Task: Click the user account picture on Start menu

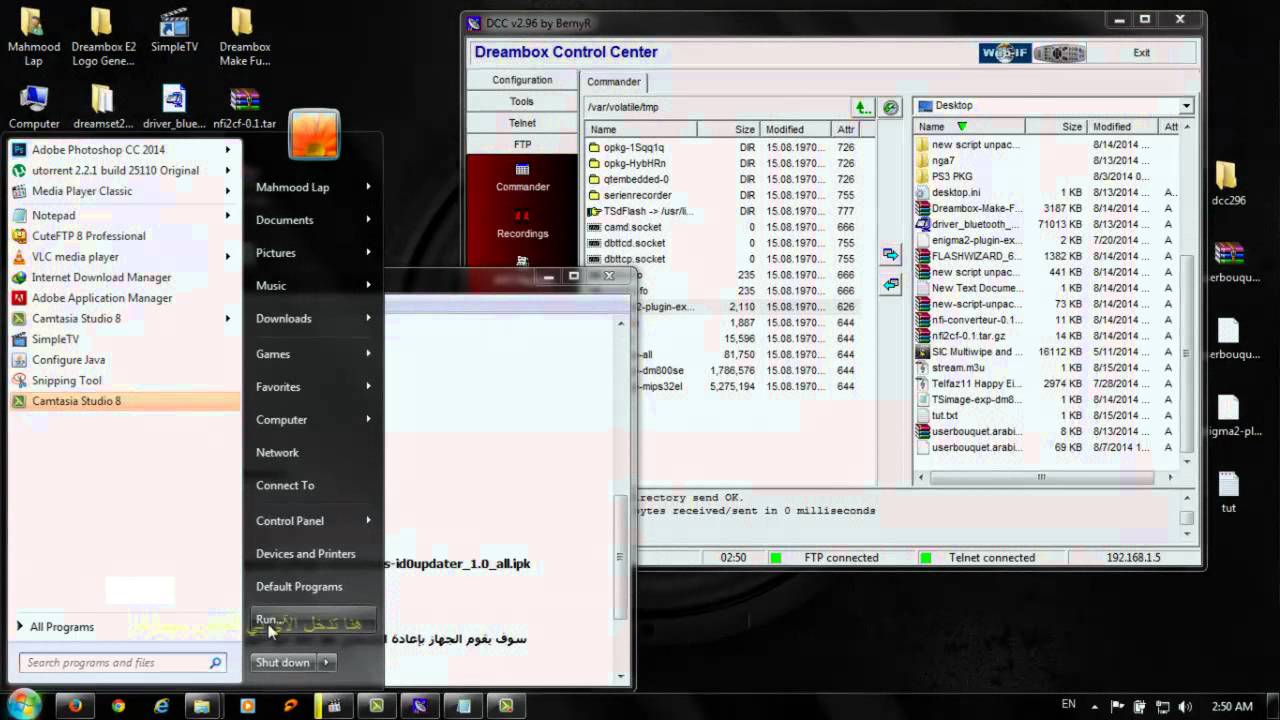Action: pyautogui.click(x=314, y=134)
